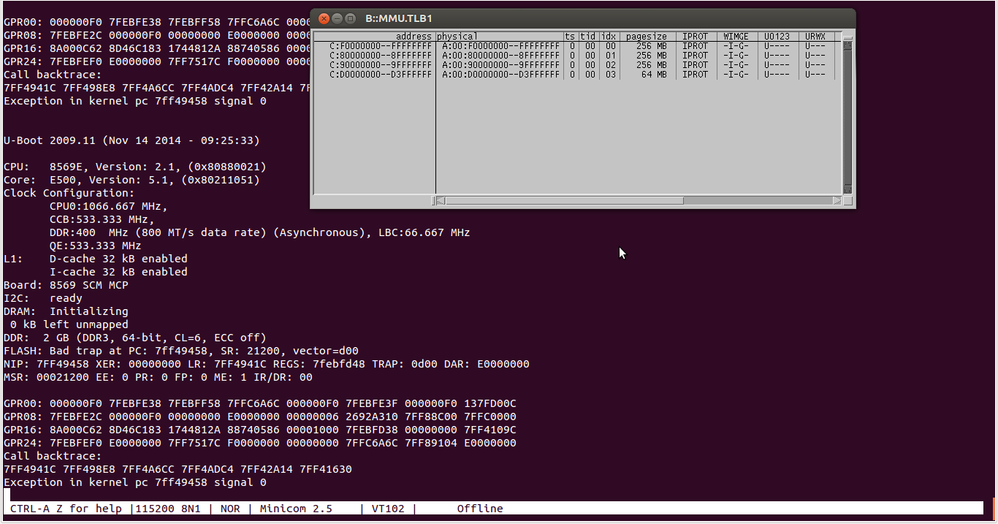Image resolution: width=998 pixels, height=524 pixels.
Task: Click the 'Offline' status in Minicom bar
Action: 480,508
